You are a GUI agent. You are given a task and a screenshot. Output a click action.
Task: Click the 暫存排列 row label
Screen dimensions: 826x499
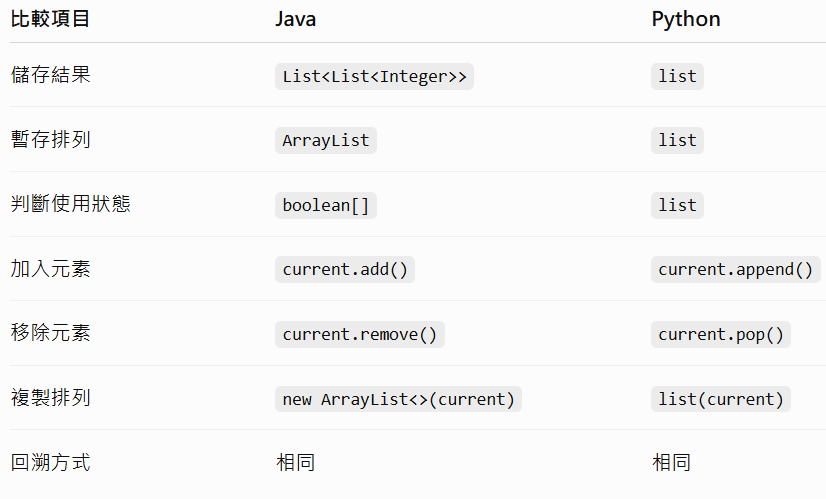tap(51, 139)
